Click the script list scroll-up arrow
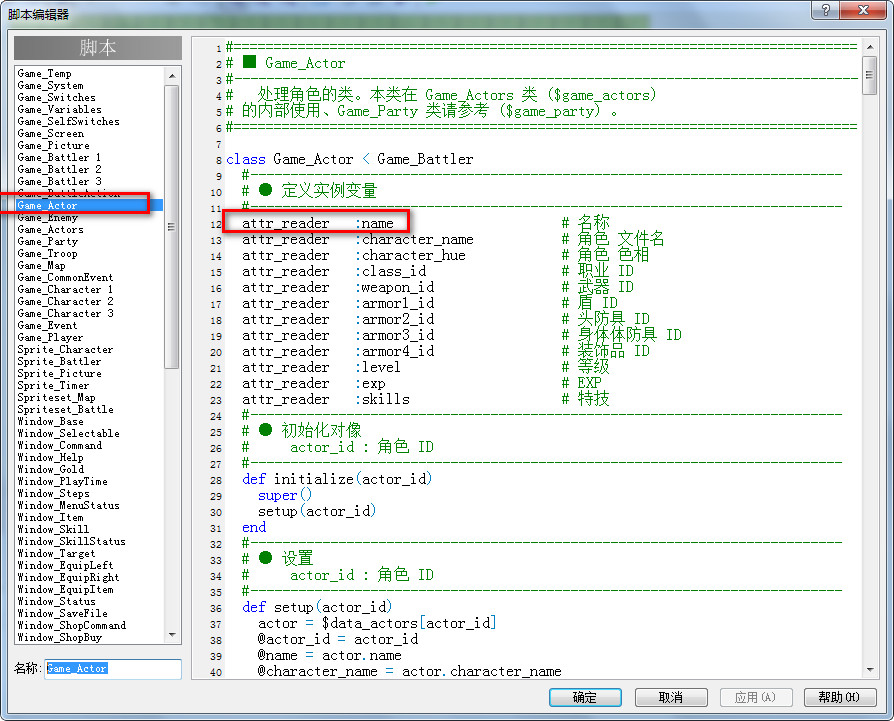The image size is (894, 721). pyautogui.click(x=172, y=75)
